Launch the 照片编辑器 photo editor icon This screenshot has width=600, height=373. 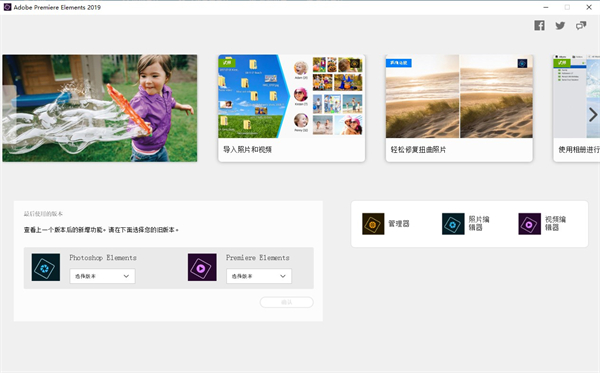coord(453,224)
